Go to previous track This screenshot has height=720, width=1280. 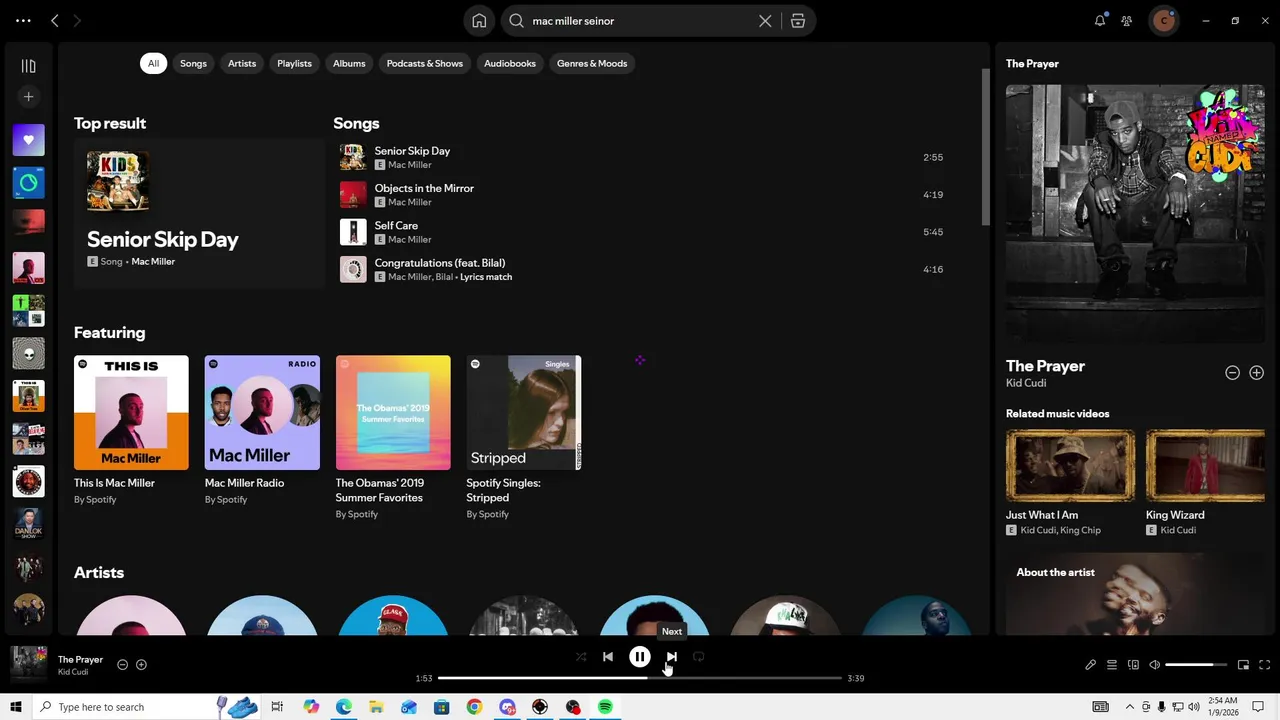pyautogui.click(x=608, y=657)
